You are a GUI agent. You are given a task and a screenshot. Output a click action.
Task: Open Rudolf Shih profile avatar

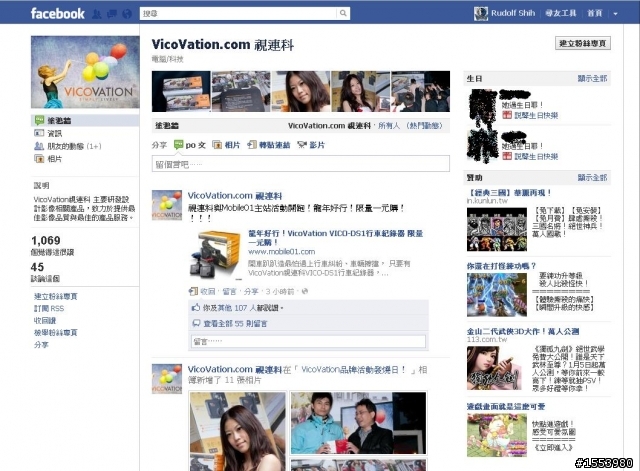(x=480, y=13)
